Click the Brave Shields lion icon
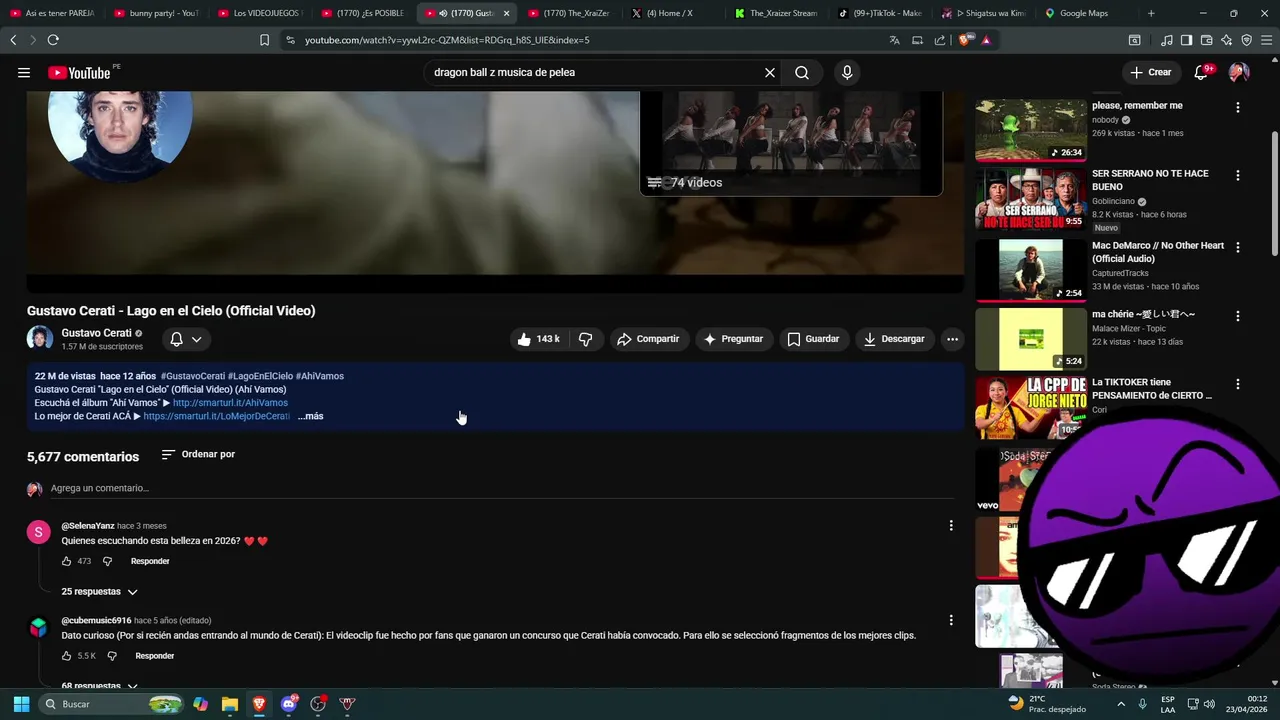Screen dimensions: 1280x720 pyautogui.click(x=966, y=40)
